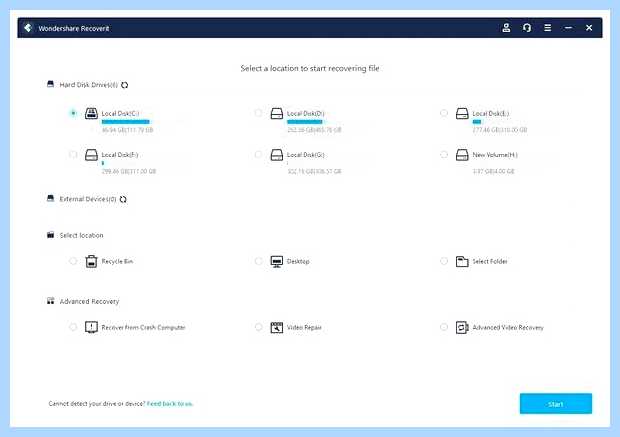Image resolution: width=620 pixels, height=437 pixels.
Task: Choose Recover from Crash Computer radio button
Action: point(73,327)
